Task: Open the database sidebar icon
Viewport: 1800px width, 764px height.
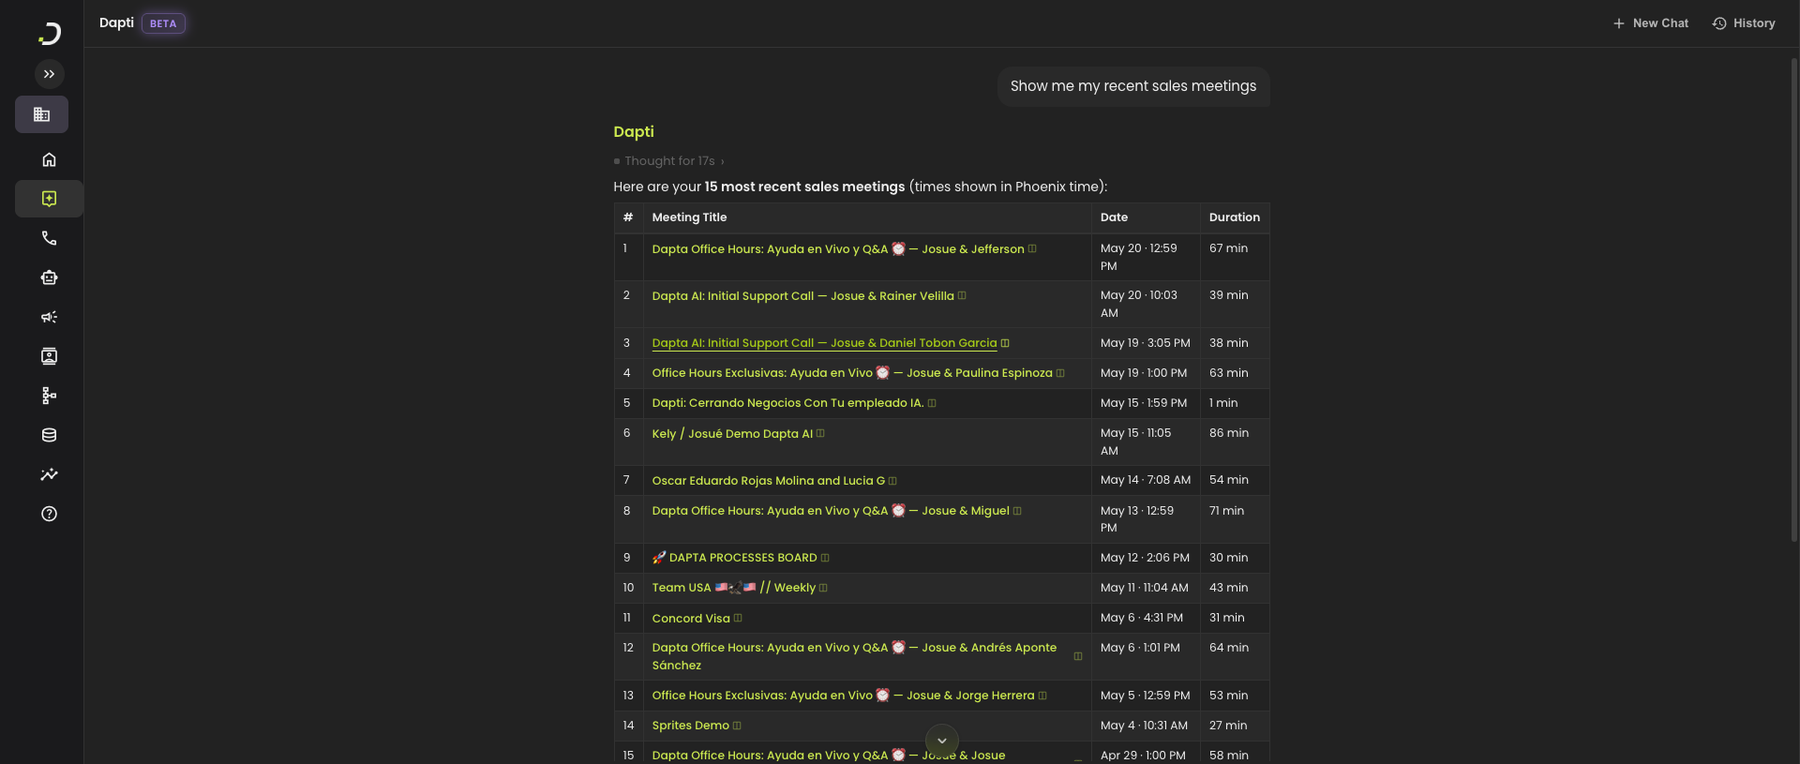Action: (x=49, y=435)
